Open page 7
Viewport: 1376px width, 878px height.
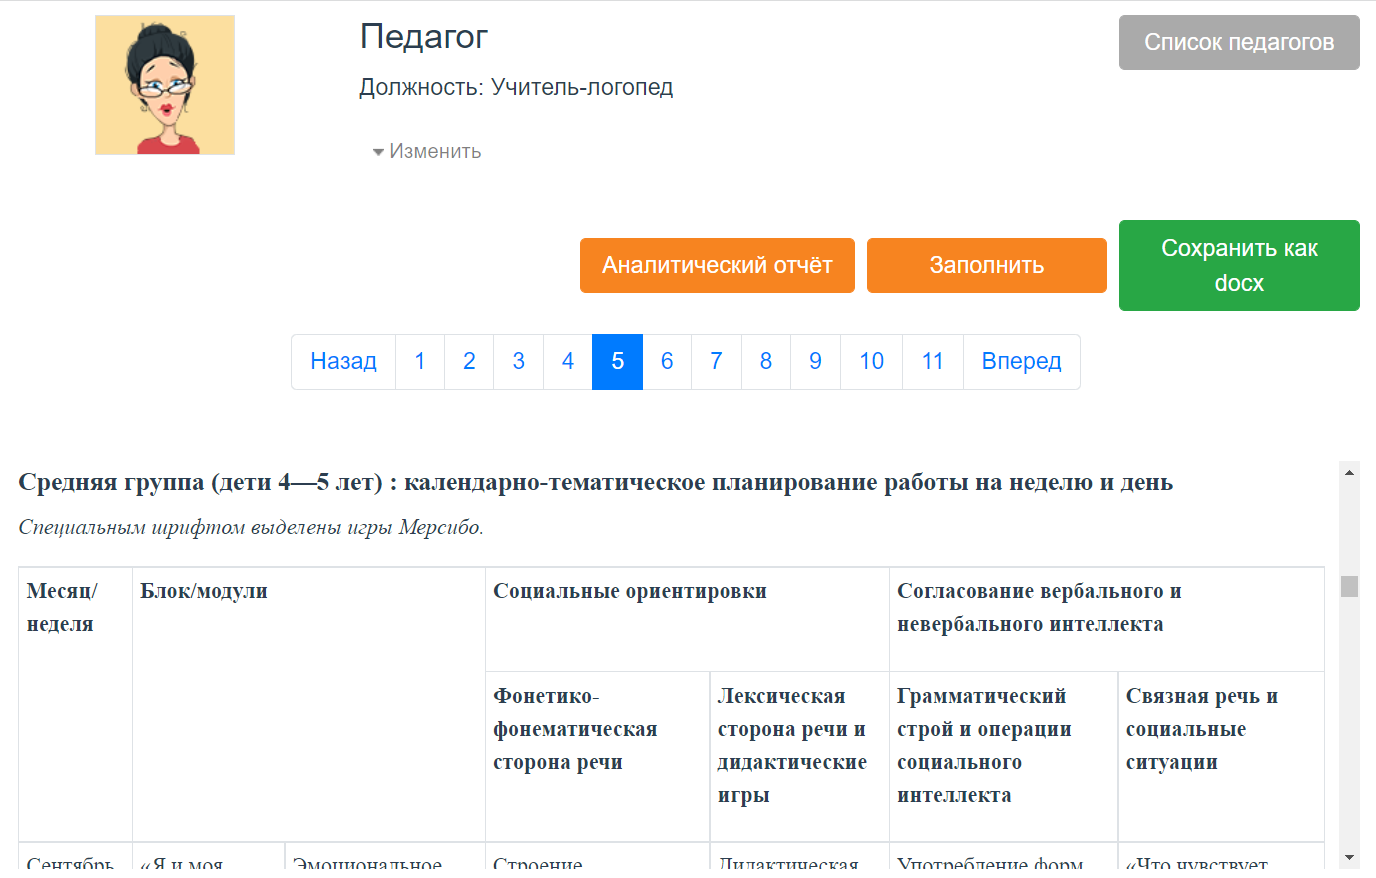(x=716, y=361)
